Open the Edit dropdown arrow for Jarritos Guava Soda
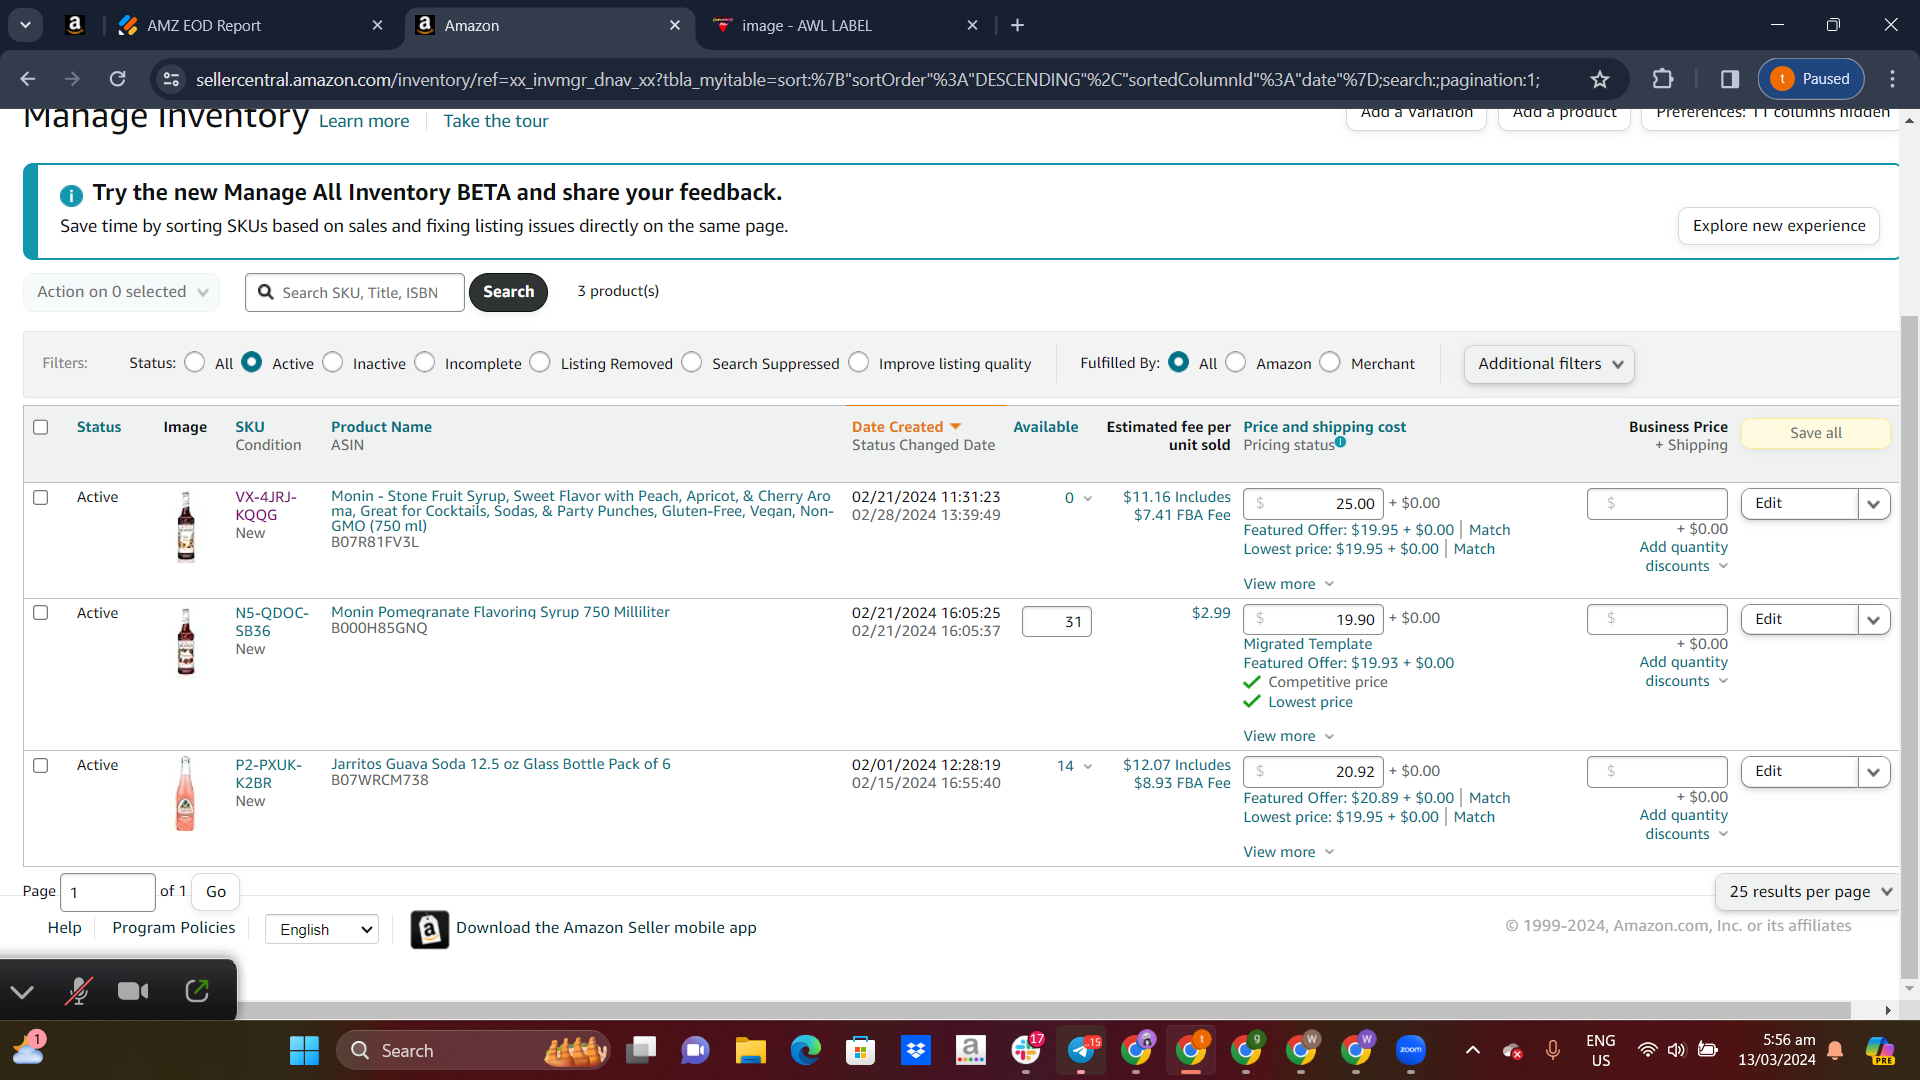 [x=1873, y=772]
